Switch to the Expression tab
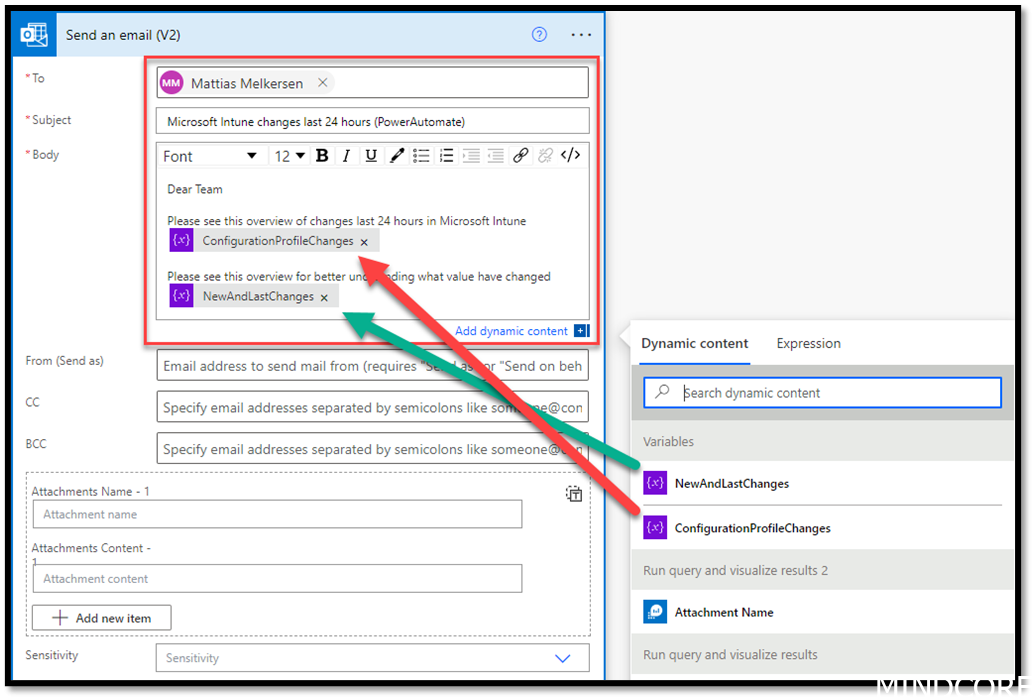 click(808, 343)
